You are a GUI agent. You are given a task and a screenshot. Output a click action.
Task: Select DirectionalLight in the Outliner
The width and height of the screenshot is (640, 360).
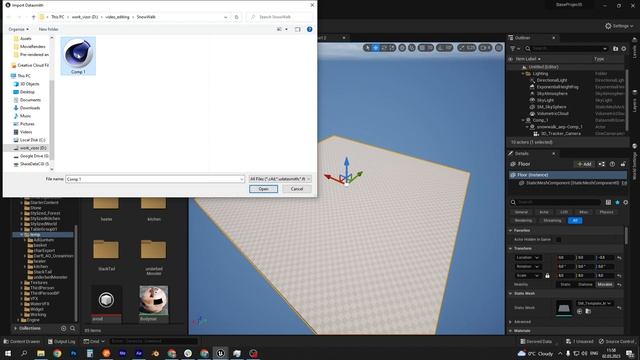pyautogui.click(x=552, y=80)
